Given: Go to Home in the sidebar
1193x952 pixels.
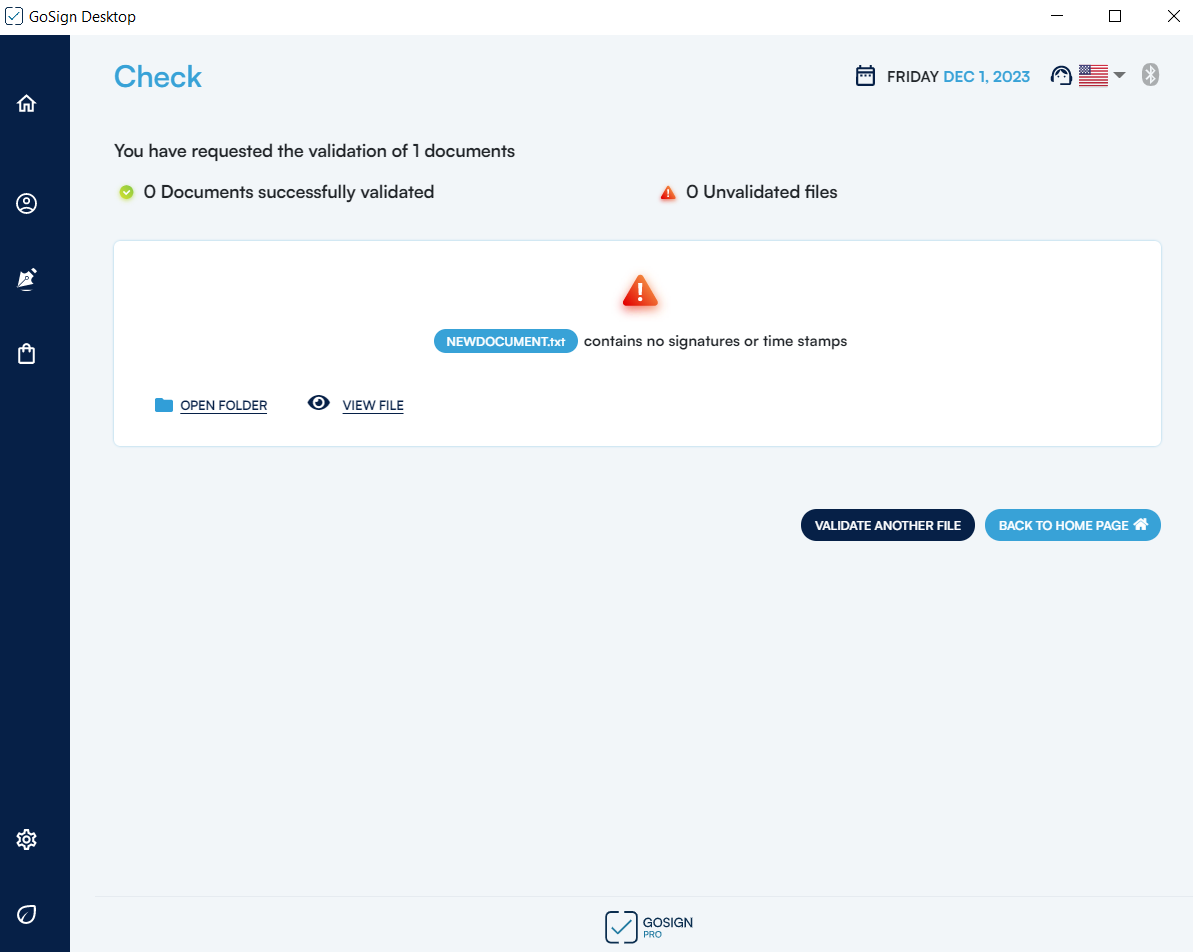Looking at the screenshot, I should point(27,103).
